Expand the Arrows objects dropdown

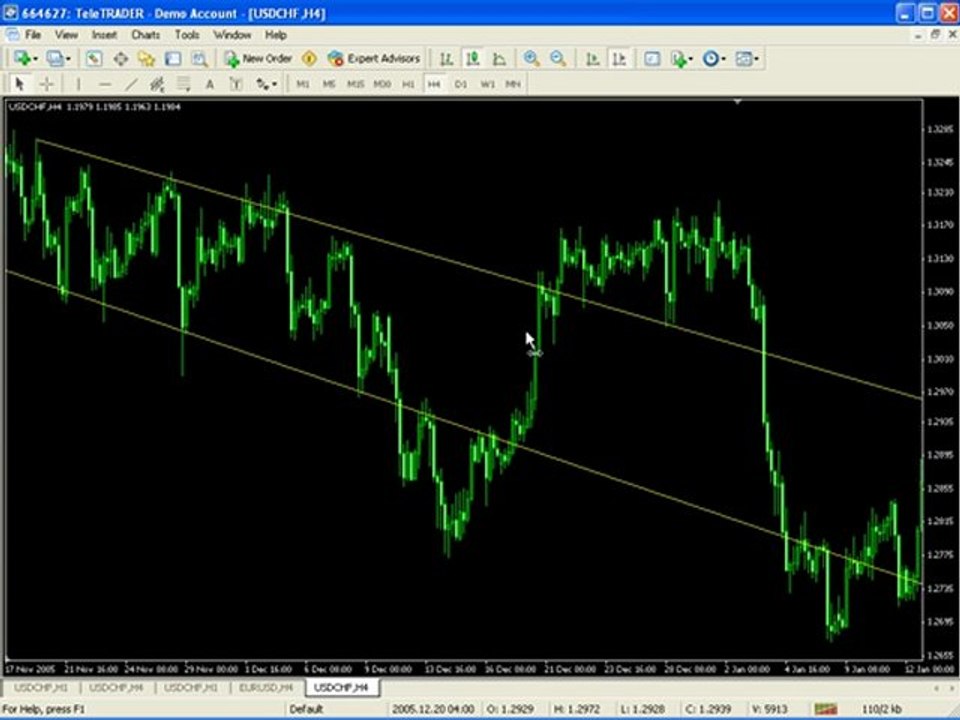274,84
